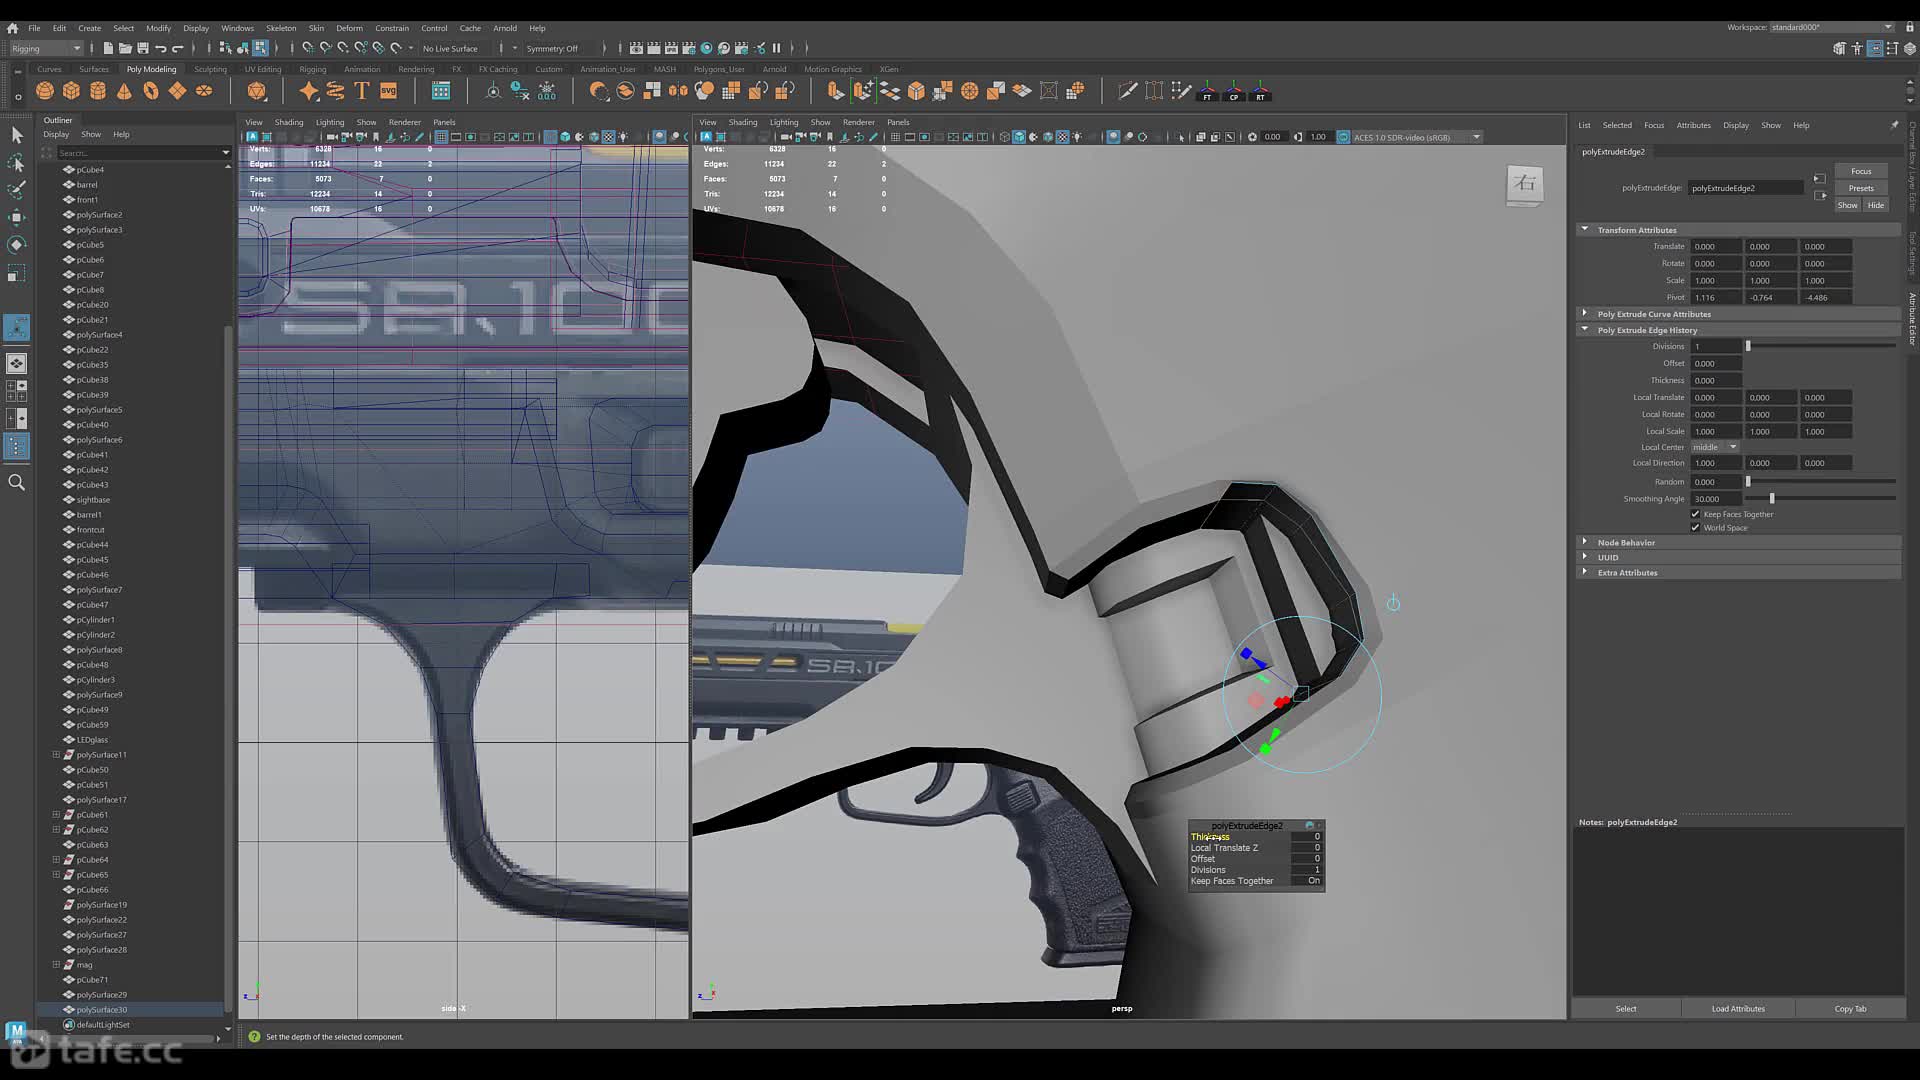
Task: Expand Poly Extrude Curve Attributes section
Action: click(1585, 314)
